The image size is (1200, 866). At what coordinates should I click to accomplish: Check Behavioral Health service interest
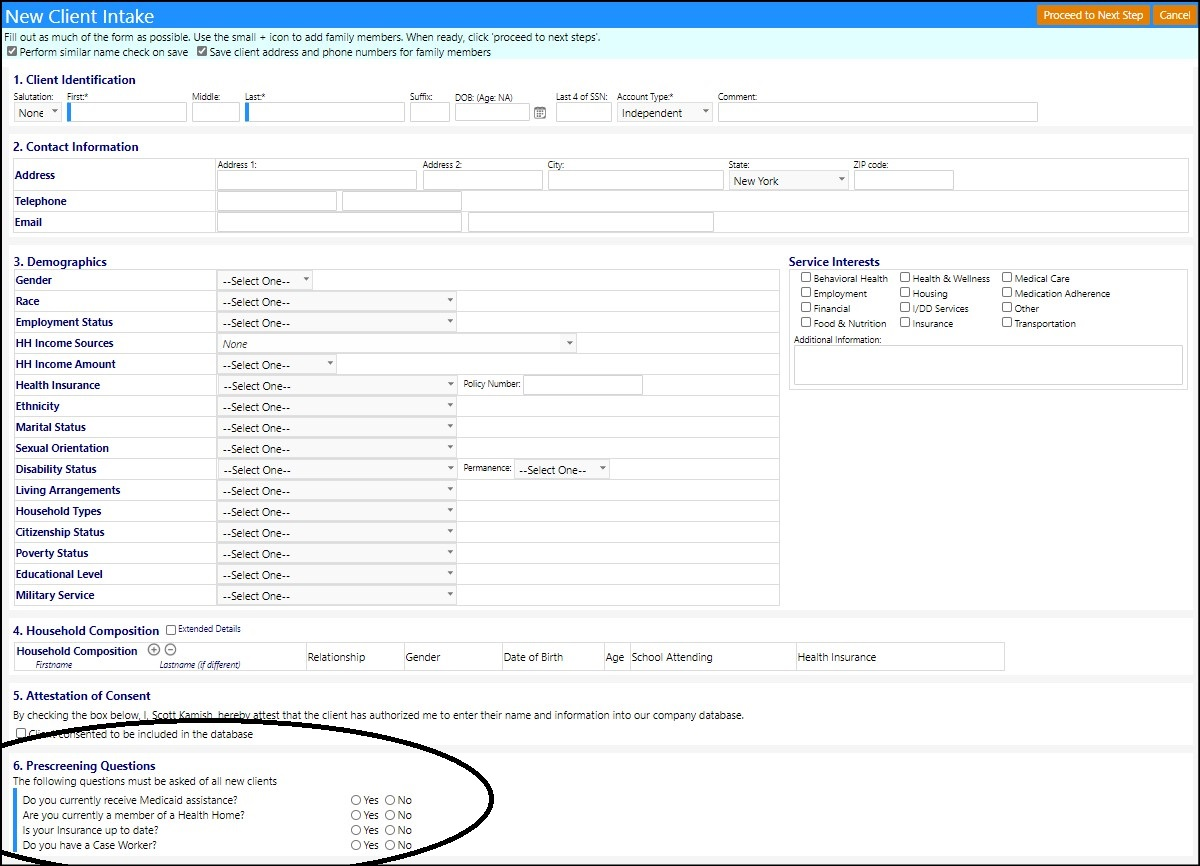click(806, 278)
